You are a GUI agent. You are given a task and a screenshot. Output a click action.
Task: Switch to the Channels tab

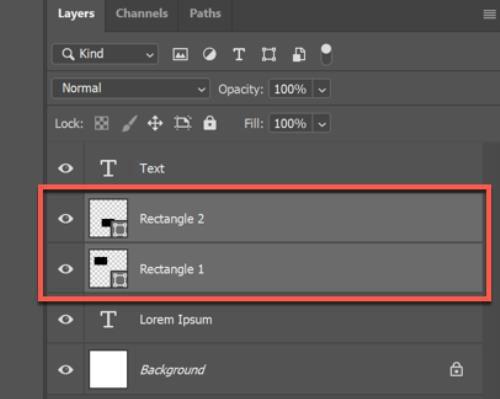pyautogui.click(x=142, y=13)
